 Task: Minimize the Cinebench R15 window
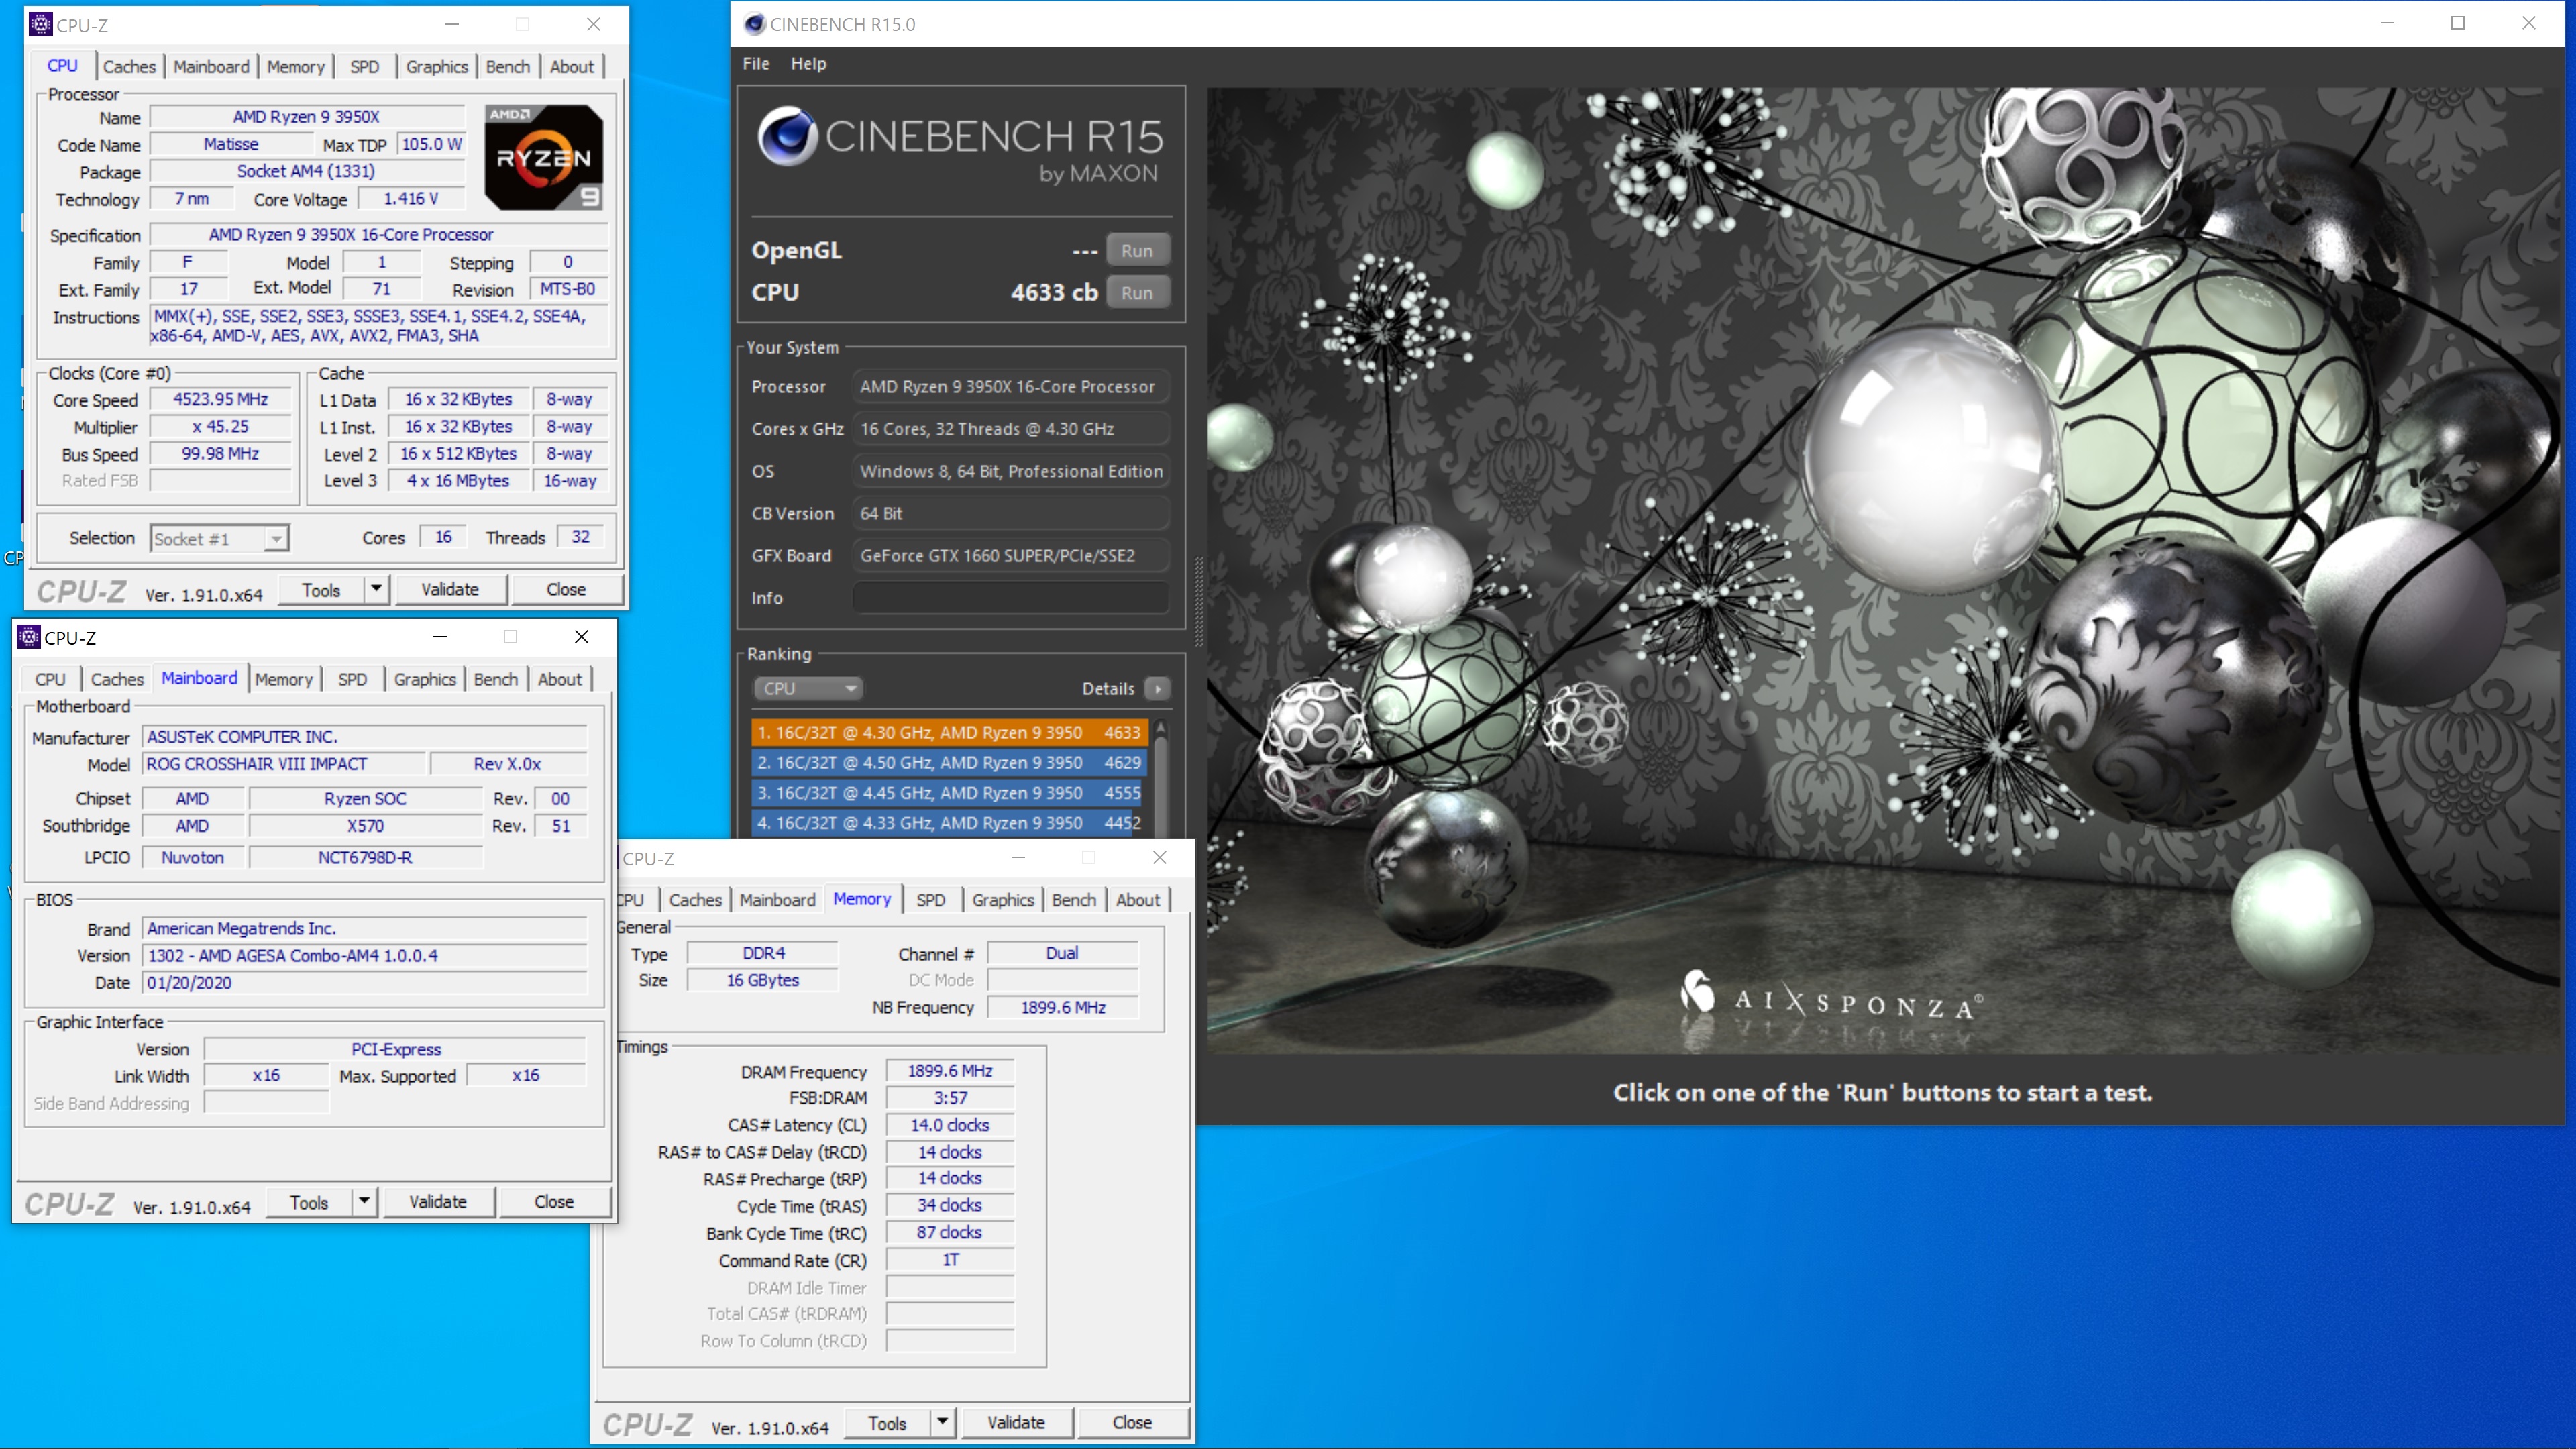pos(2387,24)
